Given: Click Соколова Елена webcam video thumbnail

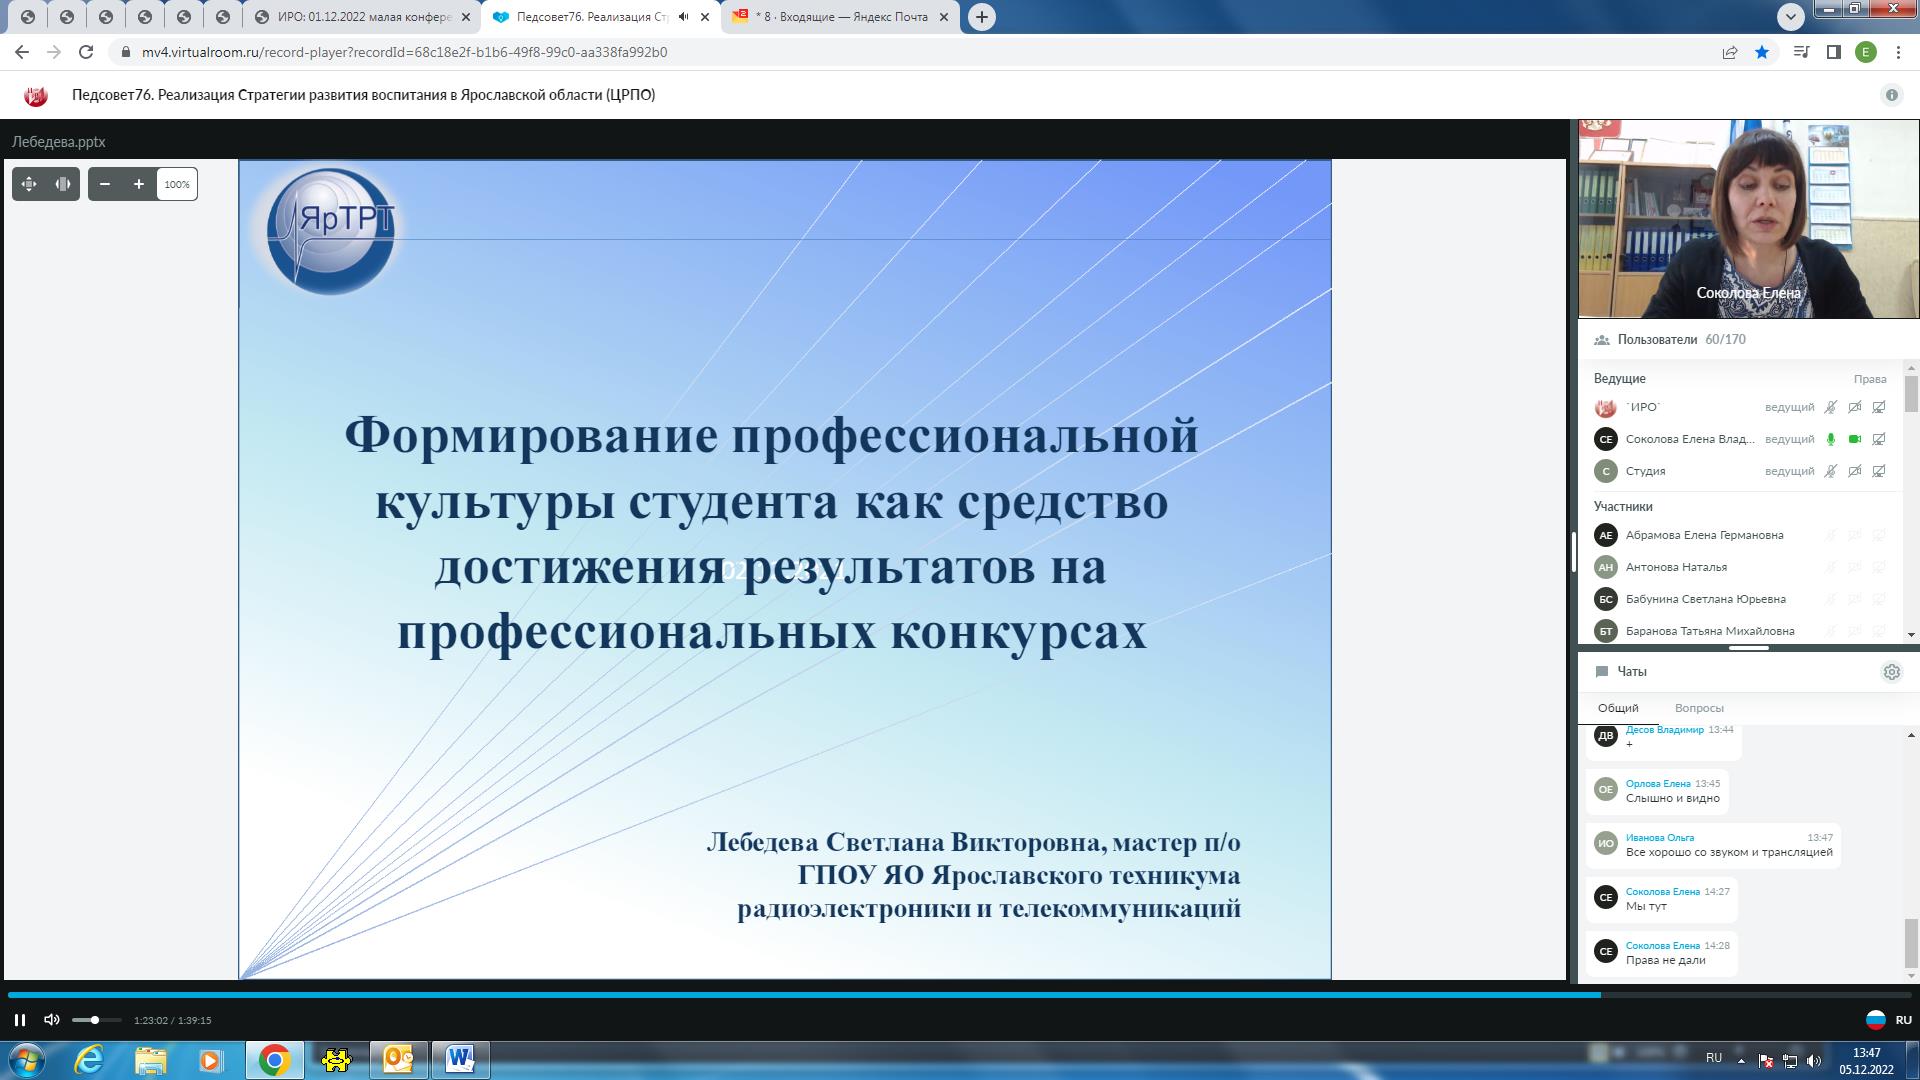Looking at the screenshot, I should click(x=1748, y=219).
